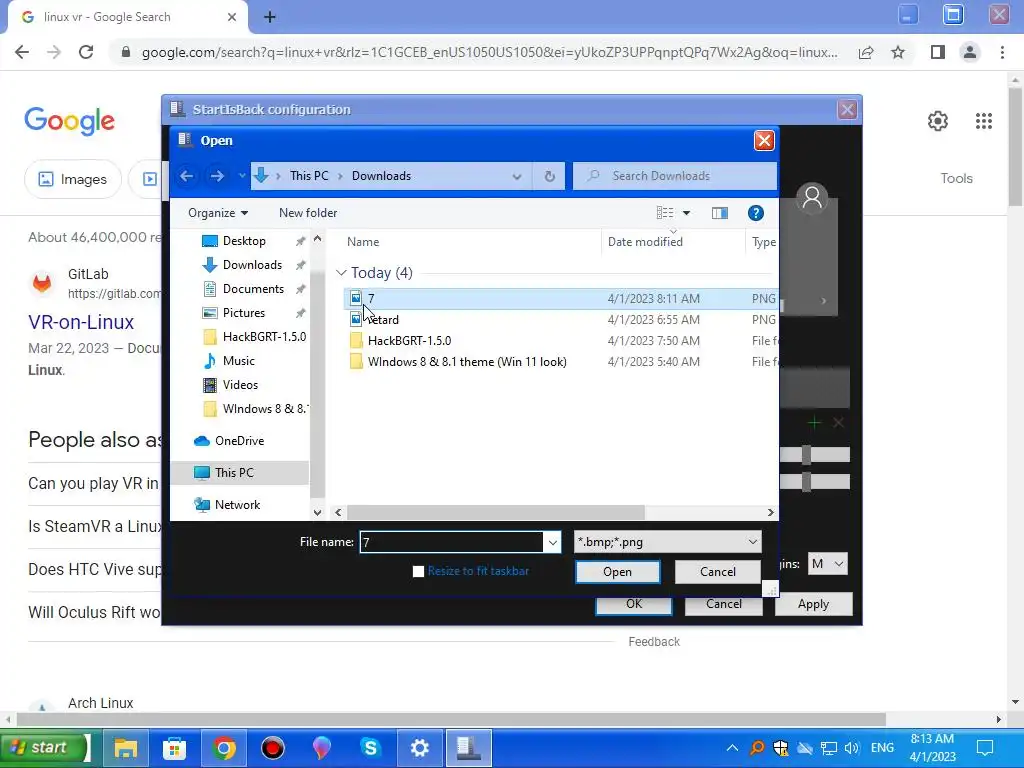Image resolution: width=1024 pixels, height=768 pixels.
Task: Click This PC in the address breadcrumb
Action: coord(309,176)
